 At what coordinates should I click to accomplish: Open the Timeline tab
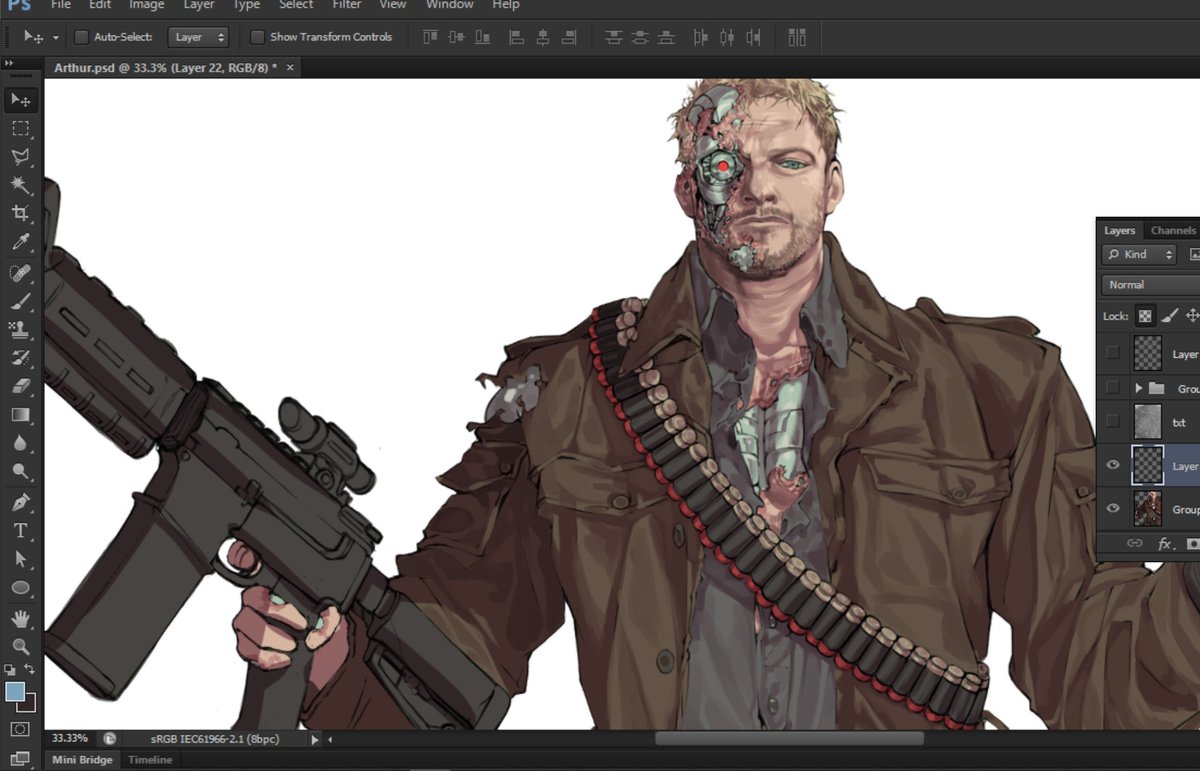[150, 760]
